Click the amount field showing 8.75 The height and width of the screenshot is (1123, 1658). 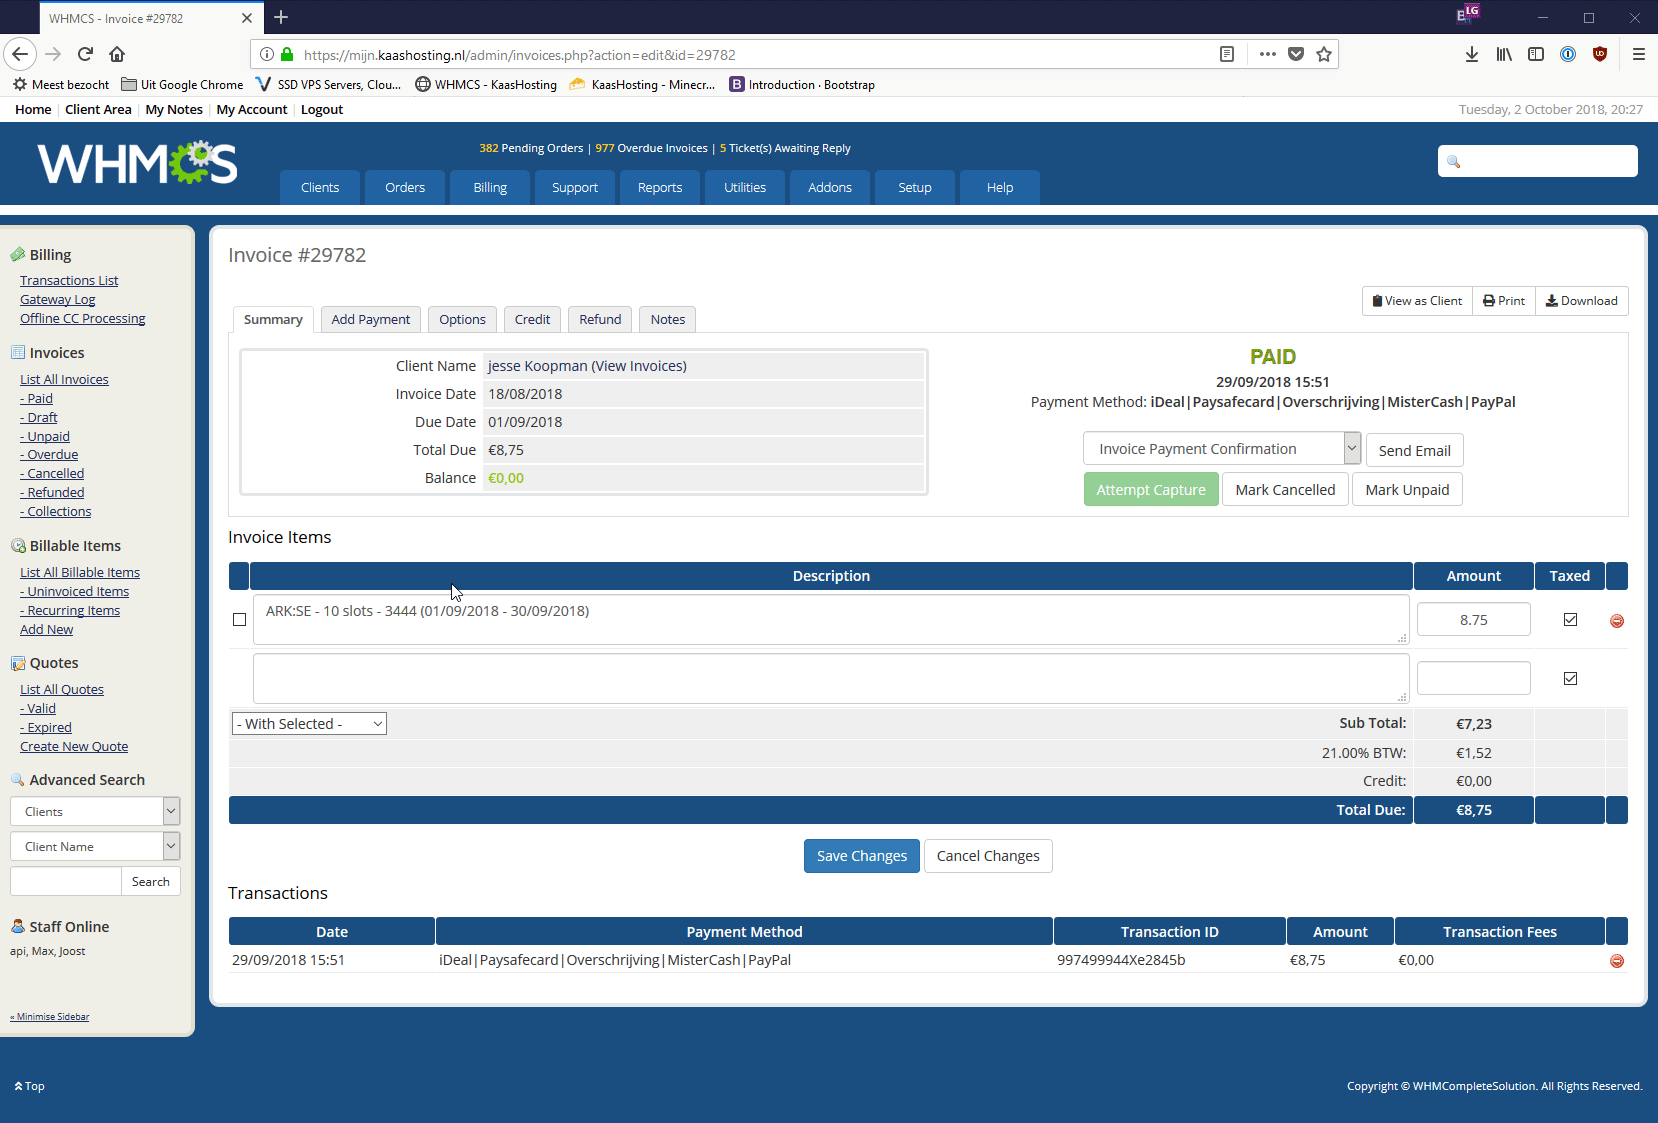1473,620
